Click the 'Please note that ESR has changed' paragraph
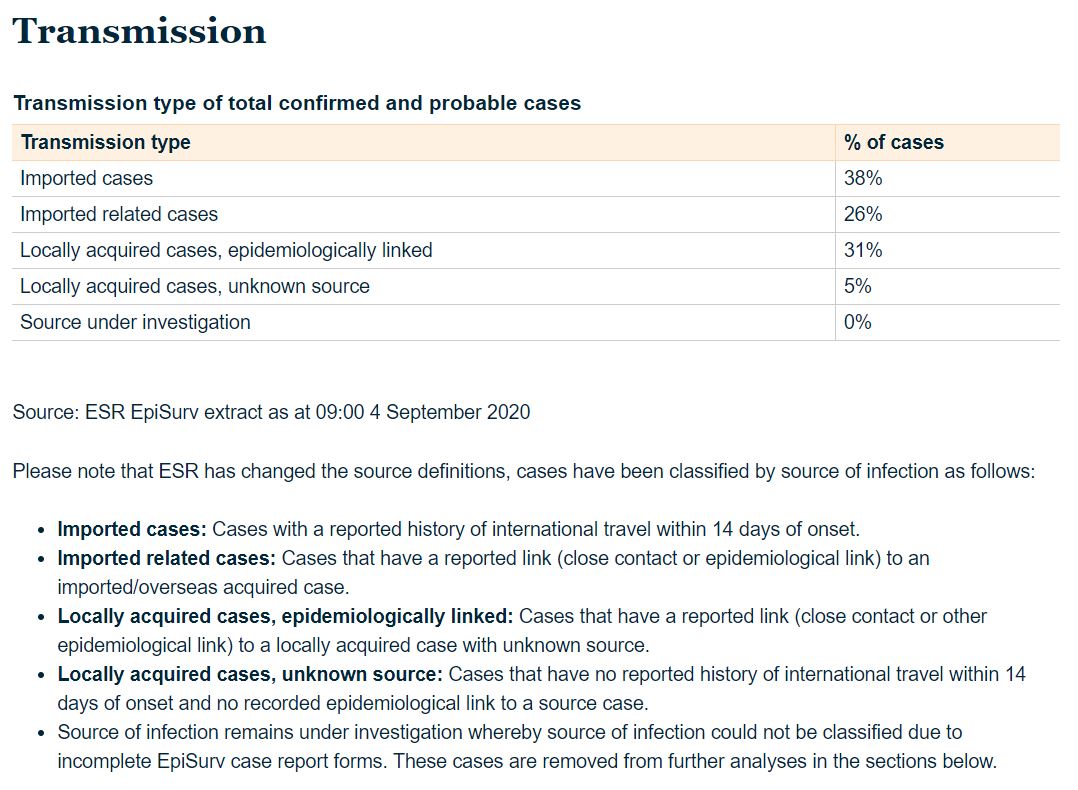This screenshot has width=1078, height=790. coord(523,470)
